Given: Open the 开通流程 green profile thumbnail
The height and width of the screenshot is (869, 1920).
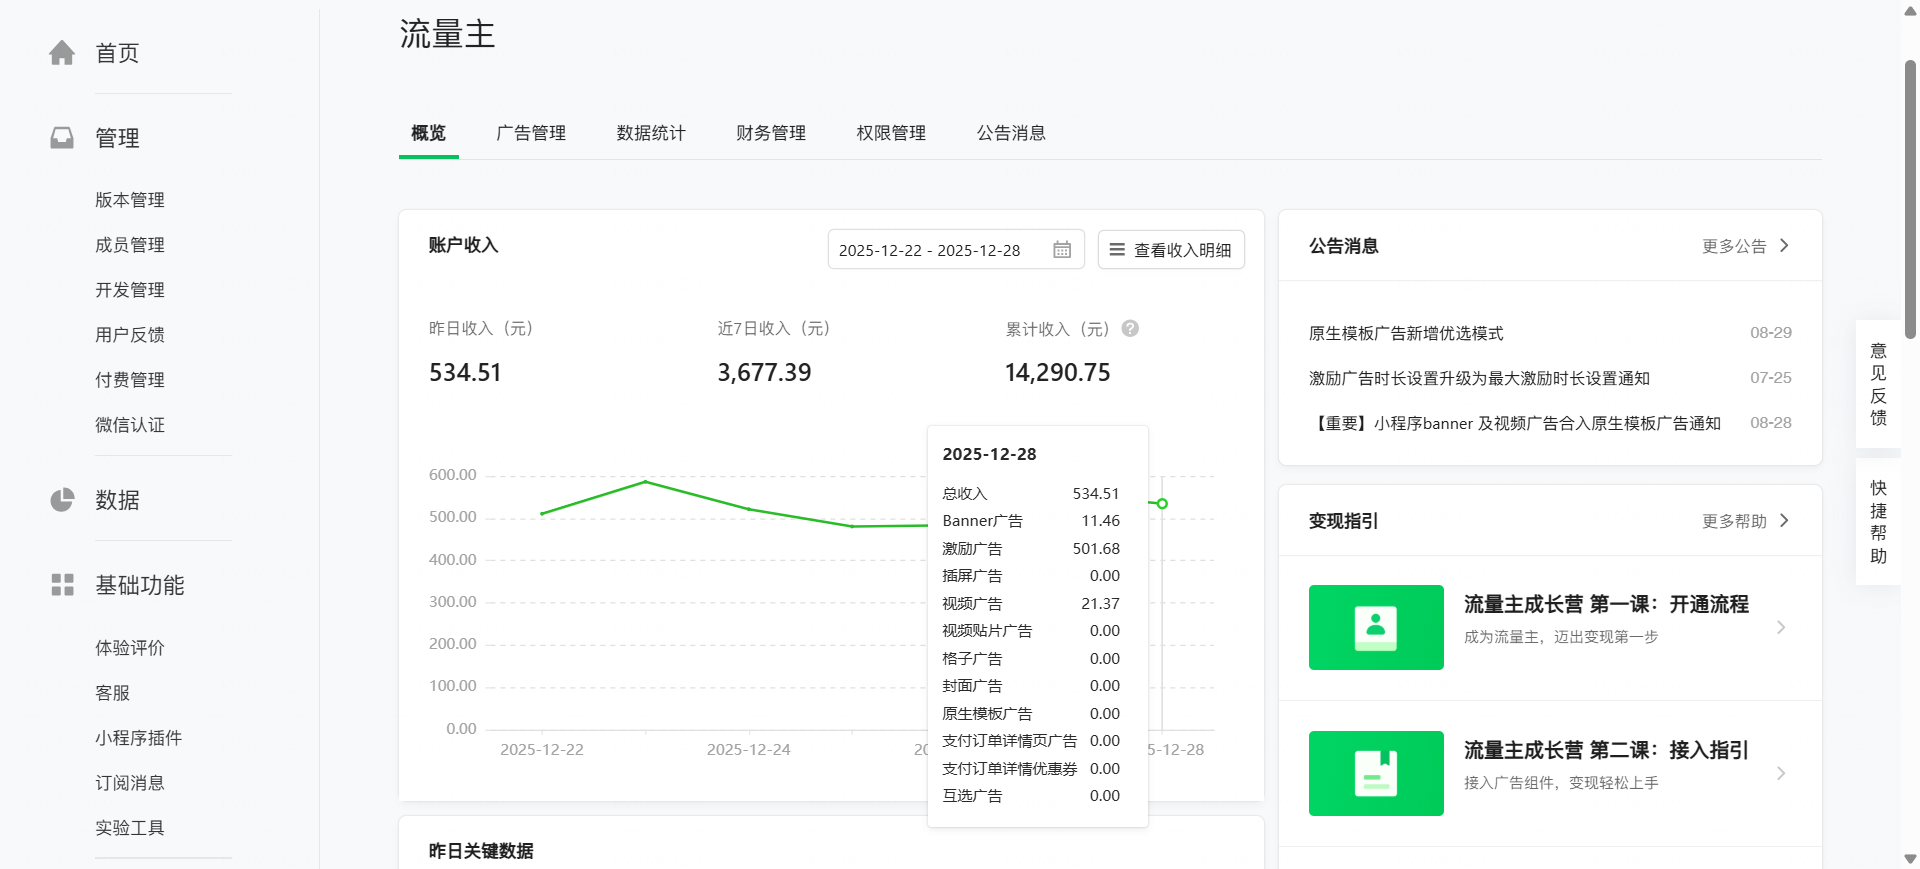Looking at the screenshot, I should pyautogui.click(x=1376, y=627).
